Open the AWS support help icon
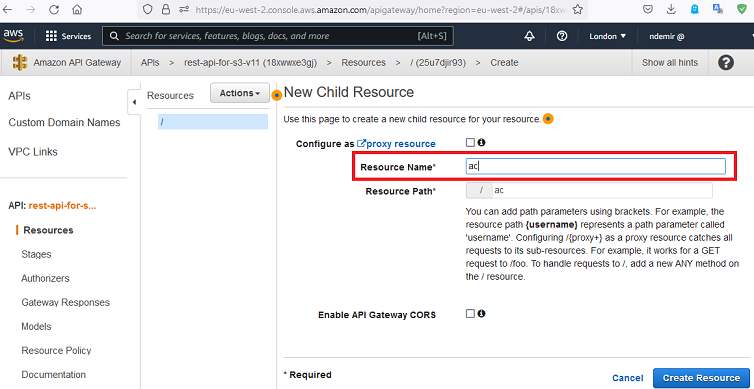The width and height of the screenshot is (754, 389). (x=562, y=36)
